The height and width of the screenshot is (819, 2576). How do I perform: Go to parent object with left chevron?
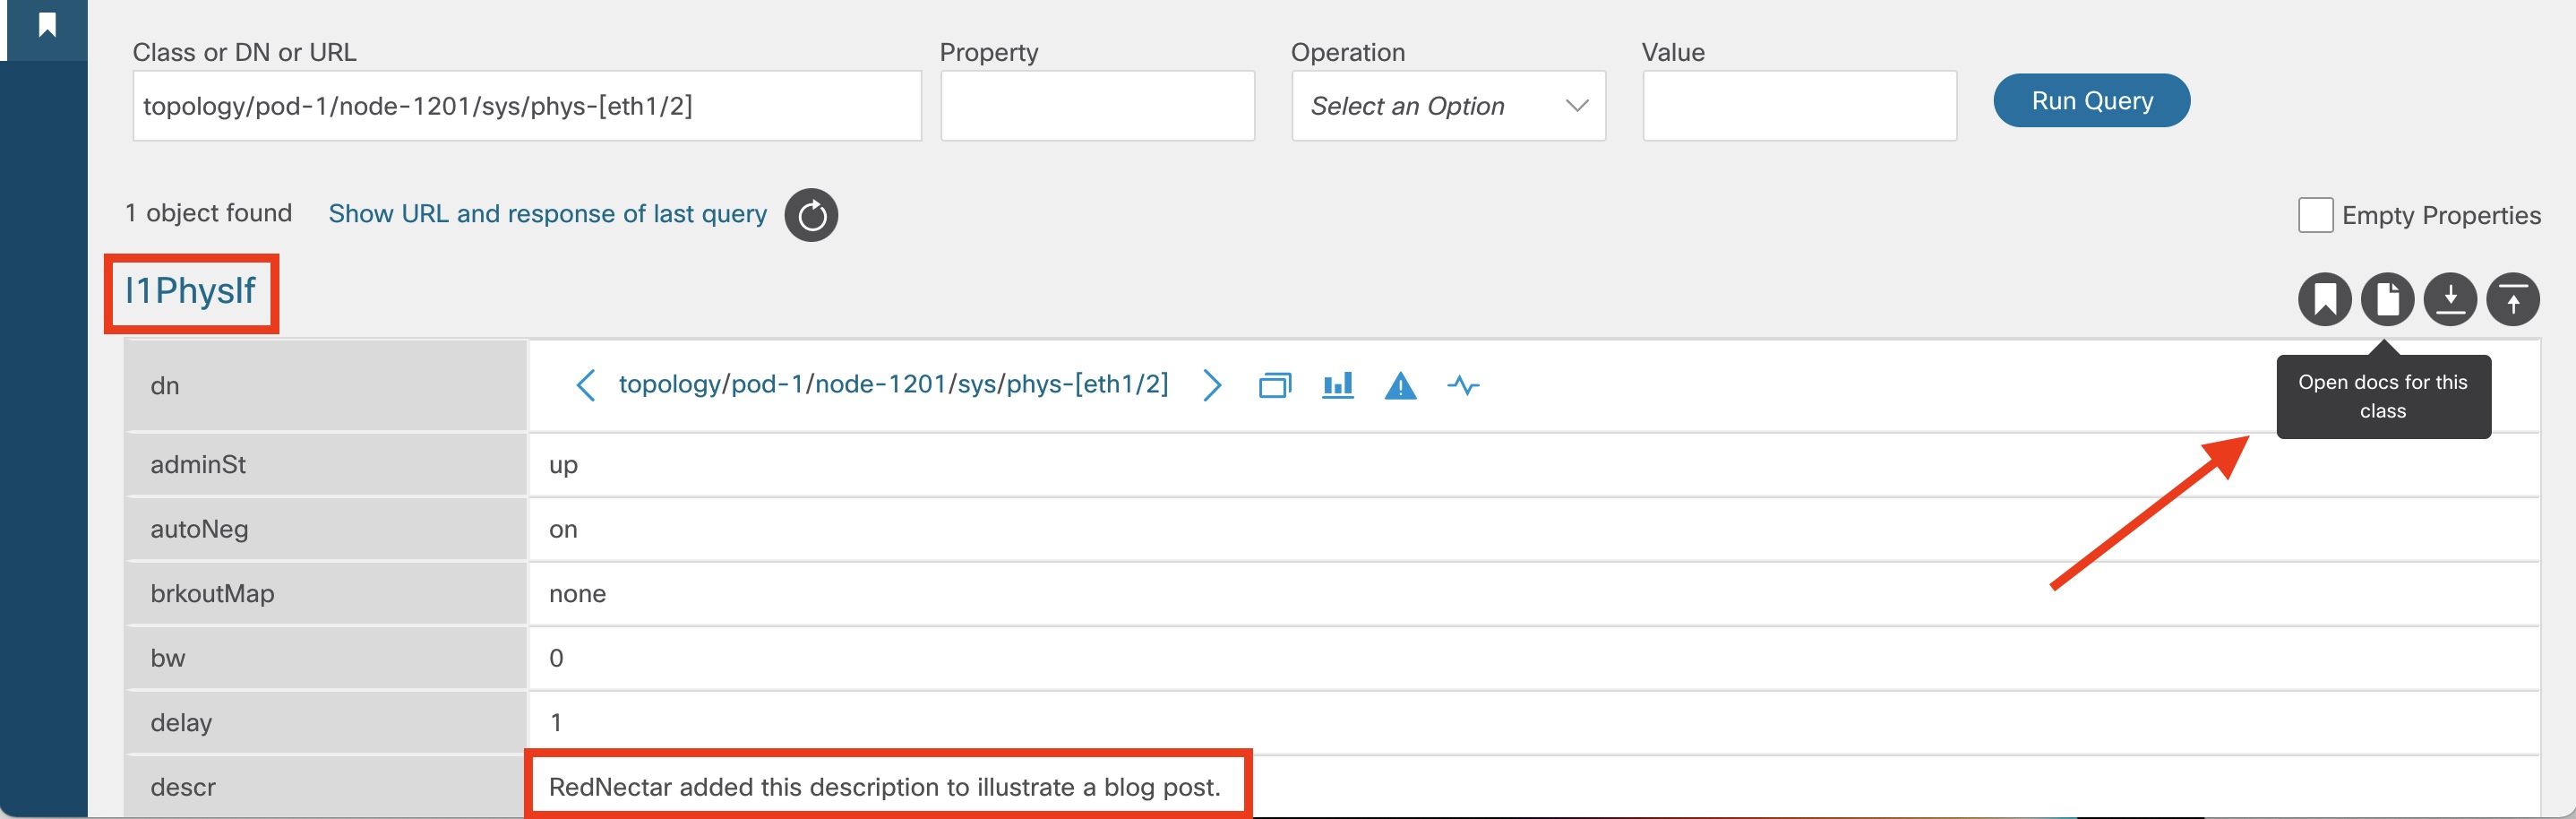pos(586,385)
